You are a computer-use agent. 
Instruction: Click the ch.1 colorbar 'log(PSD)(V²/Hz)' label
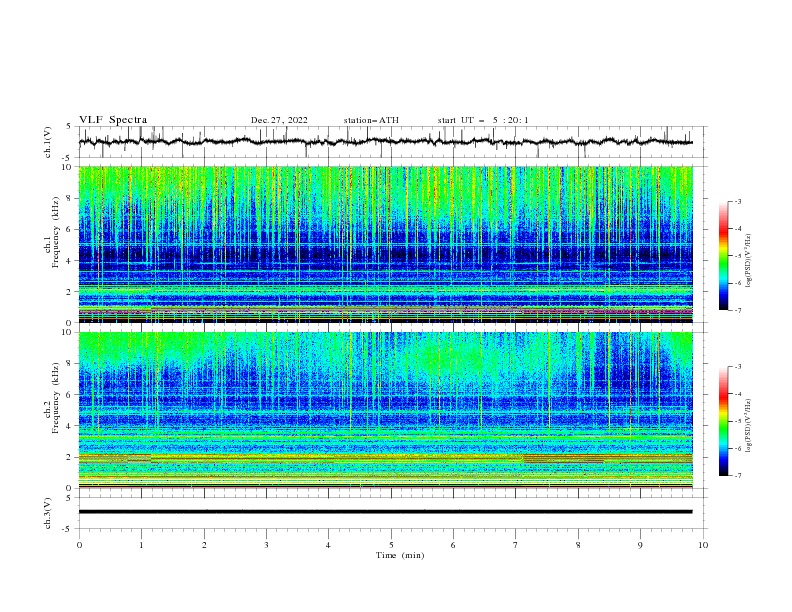[748, 261]
